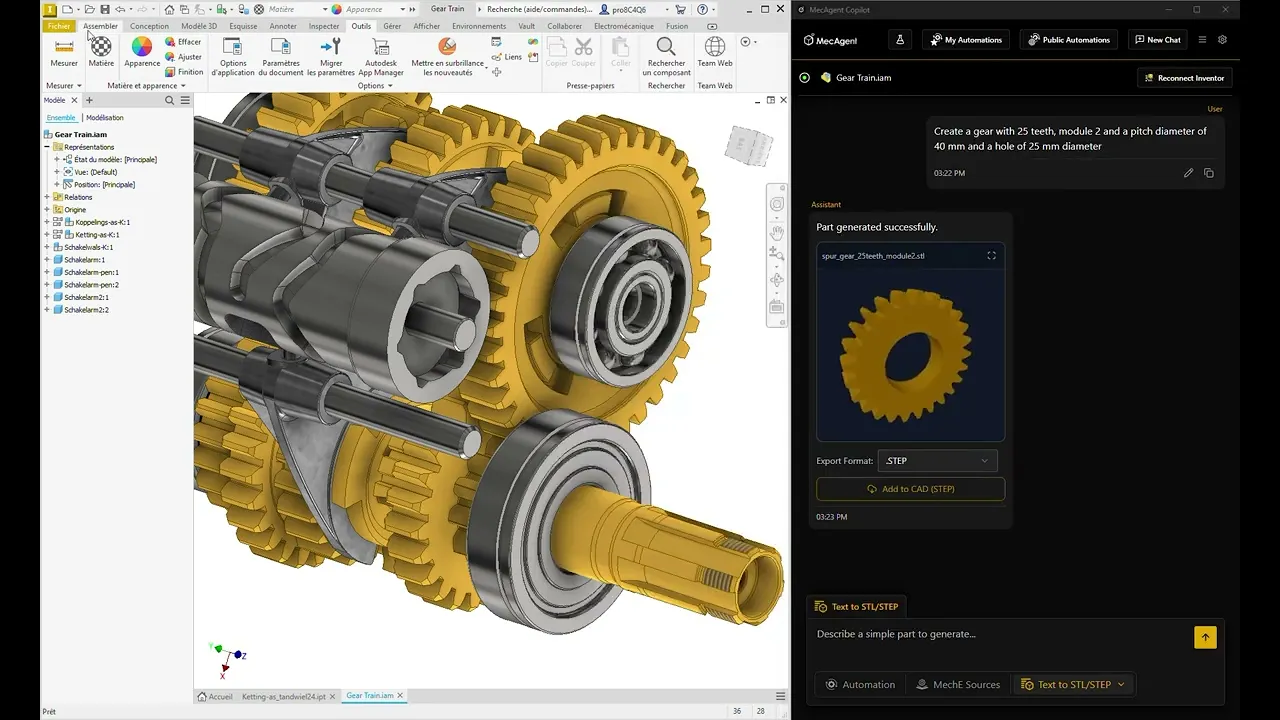Toggle the green connection status indicator
This screenshot has height=720, width=1280.
click(x=805, y=77)
